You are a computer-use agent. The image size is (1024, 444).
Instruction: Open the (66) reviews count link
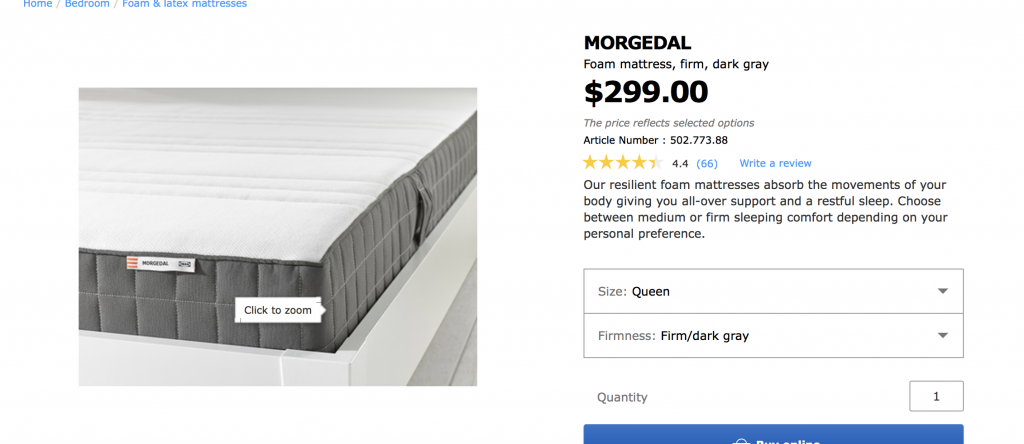[707, 163]
